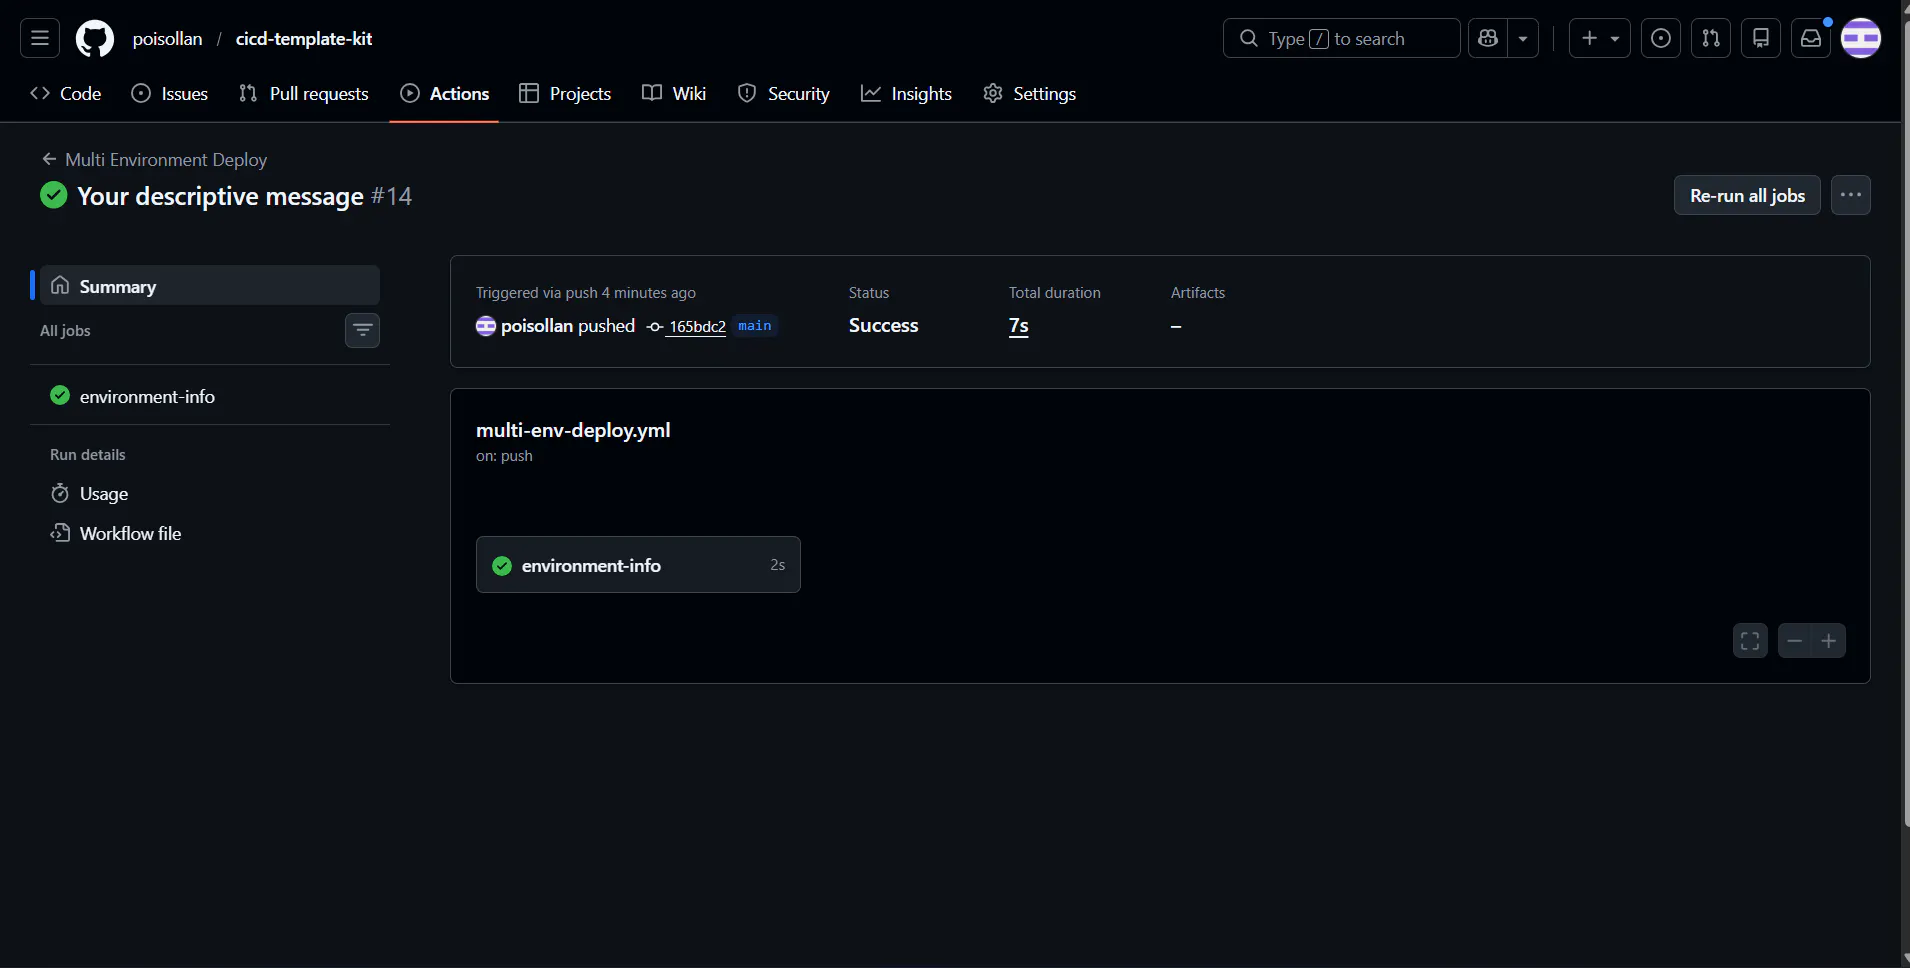The height and width of the screenshot is (968, 1910).
Task: Open the Copilot chat icon
Action: 1488,38
